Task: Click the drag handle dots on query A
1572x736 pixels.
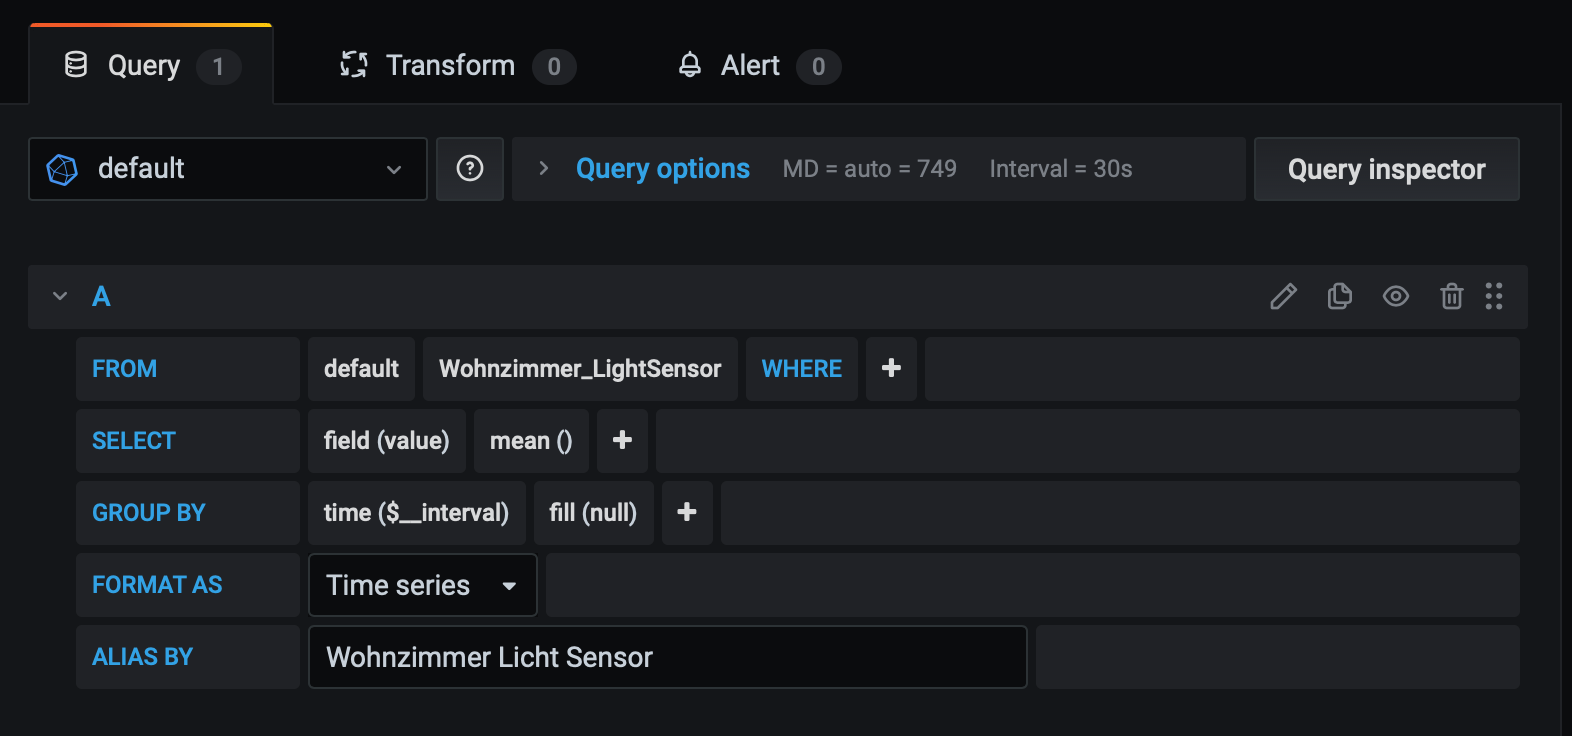Action: click(x=1494, y=296)
